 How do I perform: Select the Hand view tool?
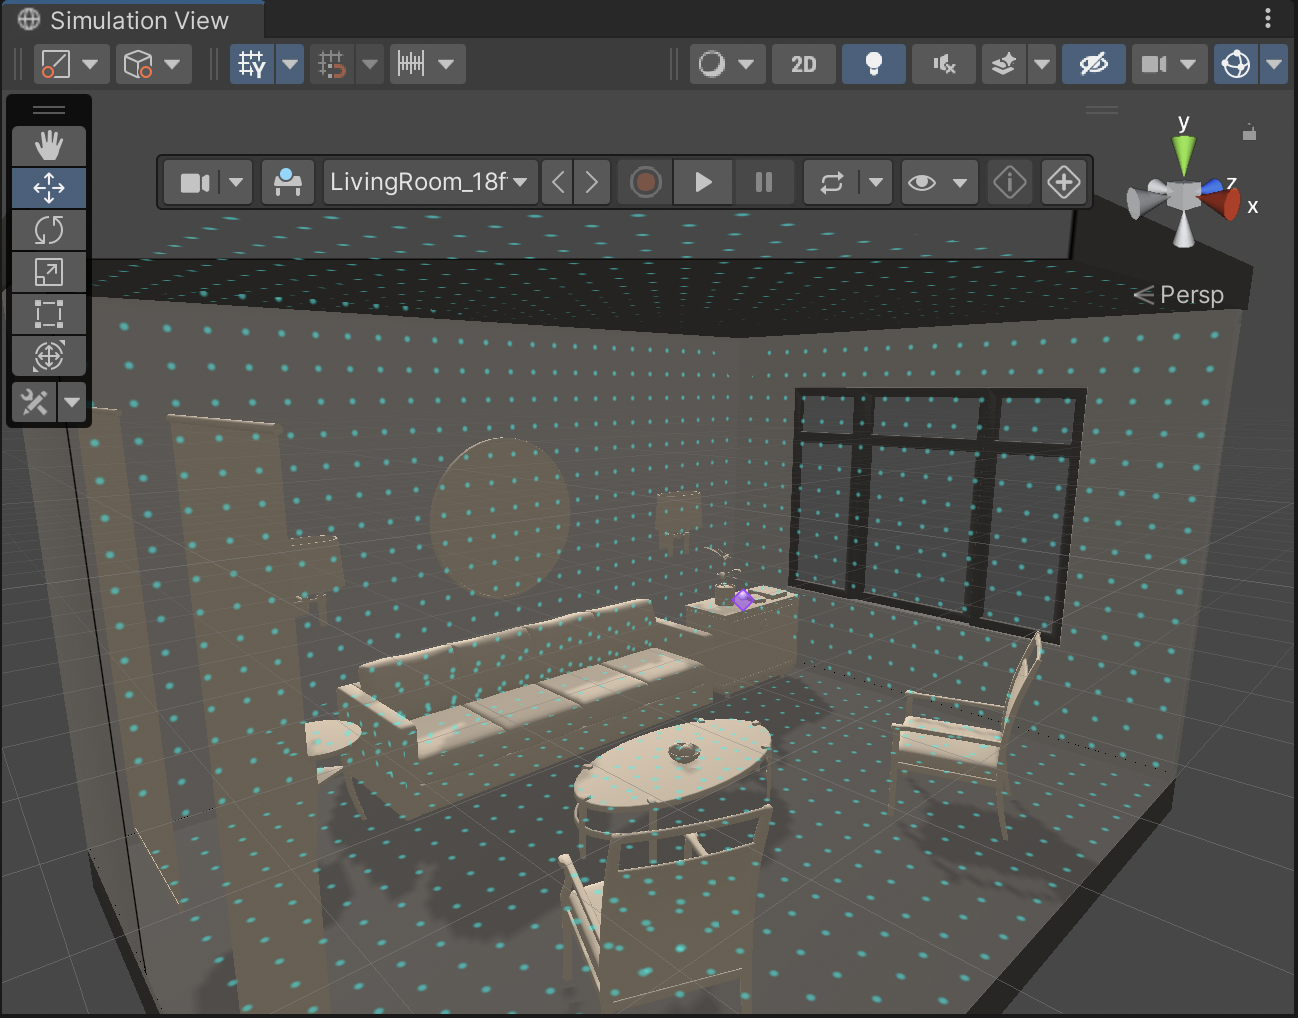click(x=48, y=146)
